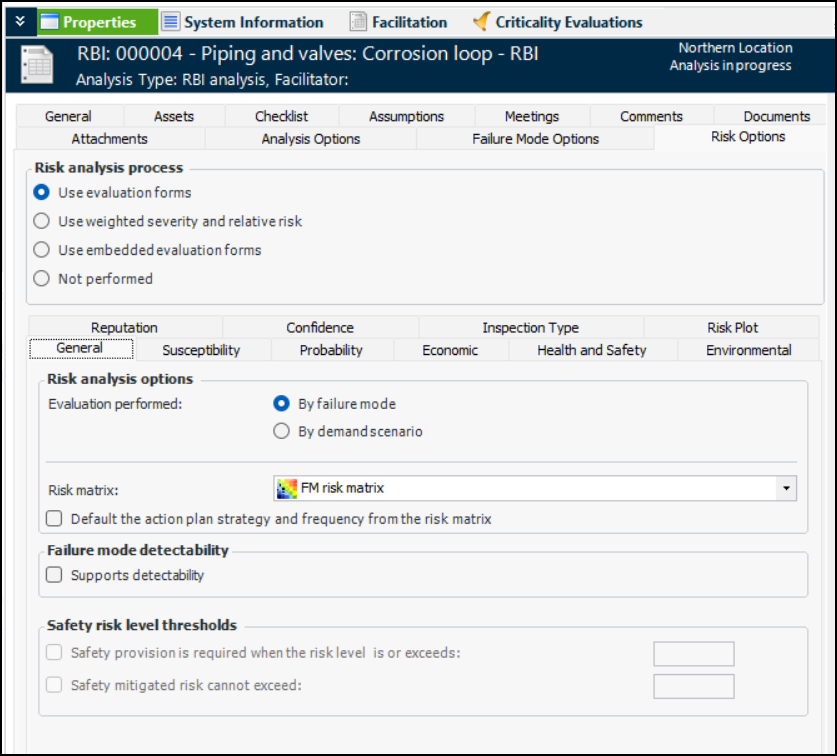This screenshot has height=756, width=837.
Task: Click the Safety mitigated risk input box
Action: tap(693, 686)
